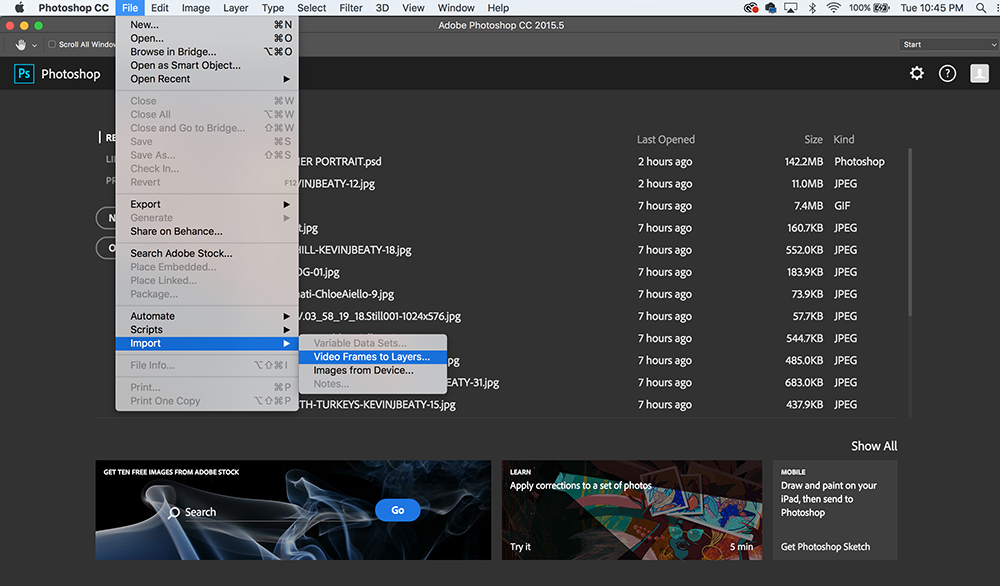Open the View menu
Screen dimensions: 1000x586
click(x=413, y=8)
